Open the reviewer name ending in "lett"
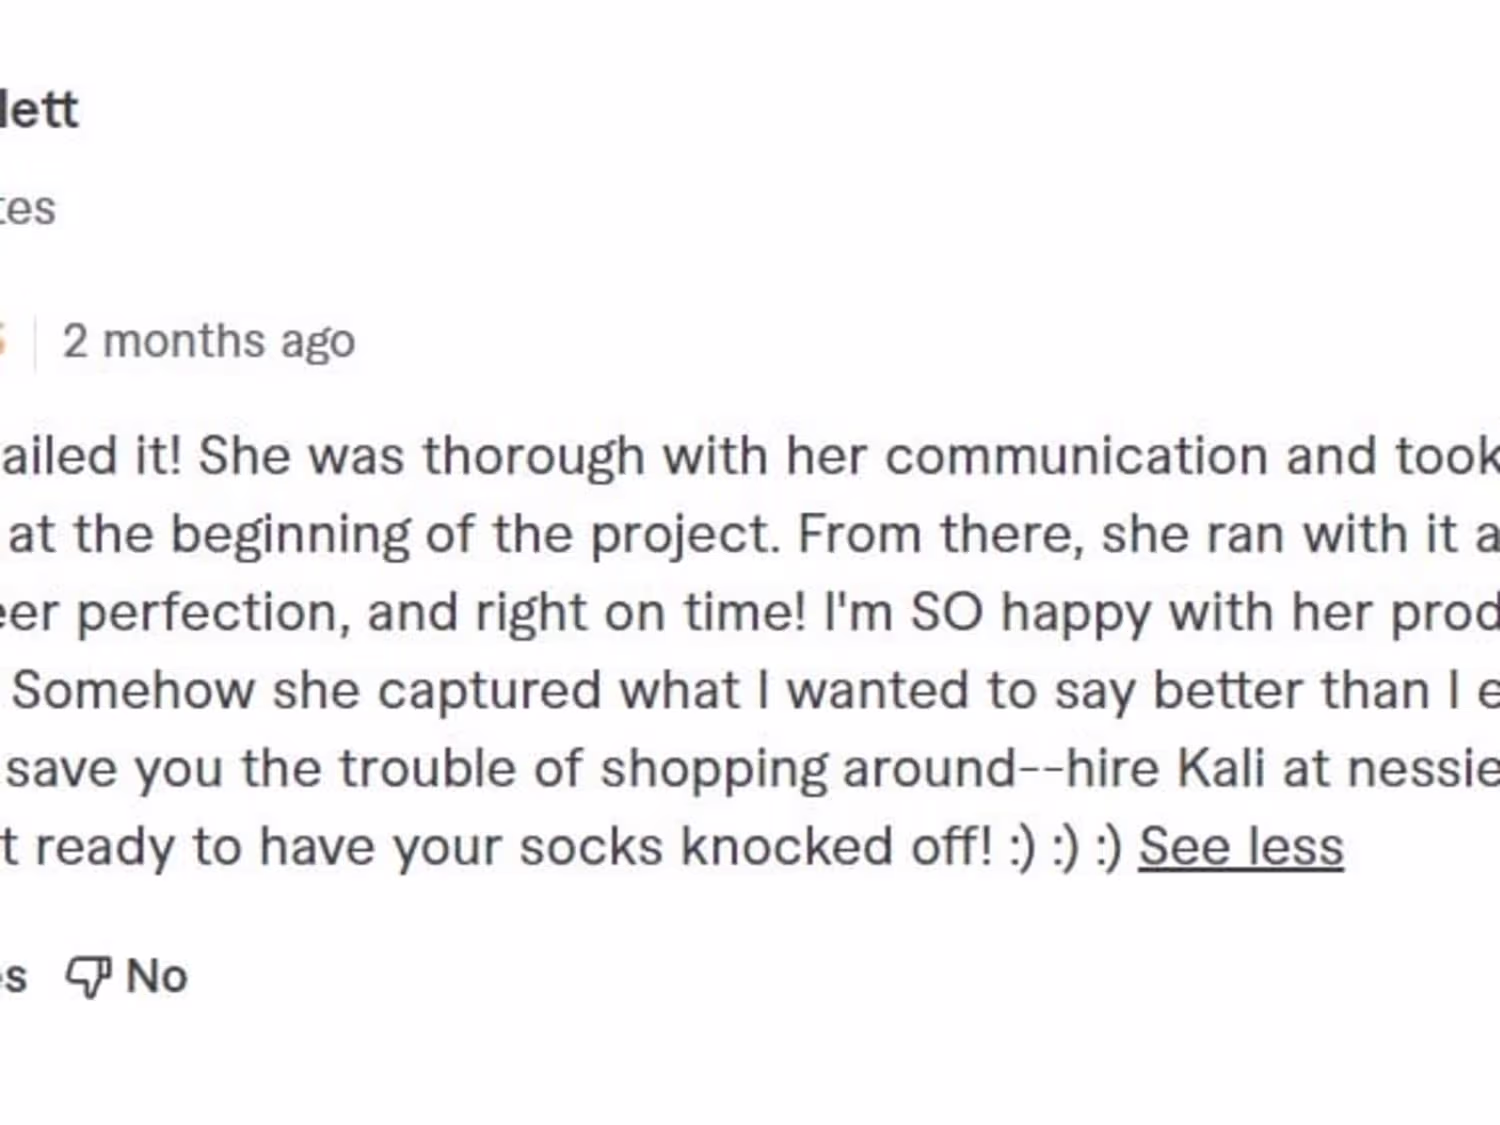 tap(38, 109)
